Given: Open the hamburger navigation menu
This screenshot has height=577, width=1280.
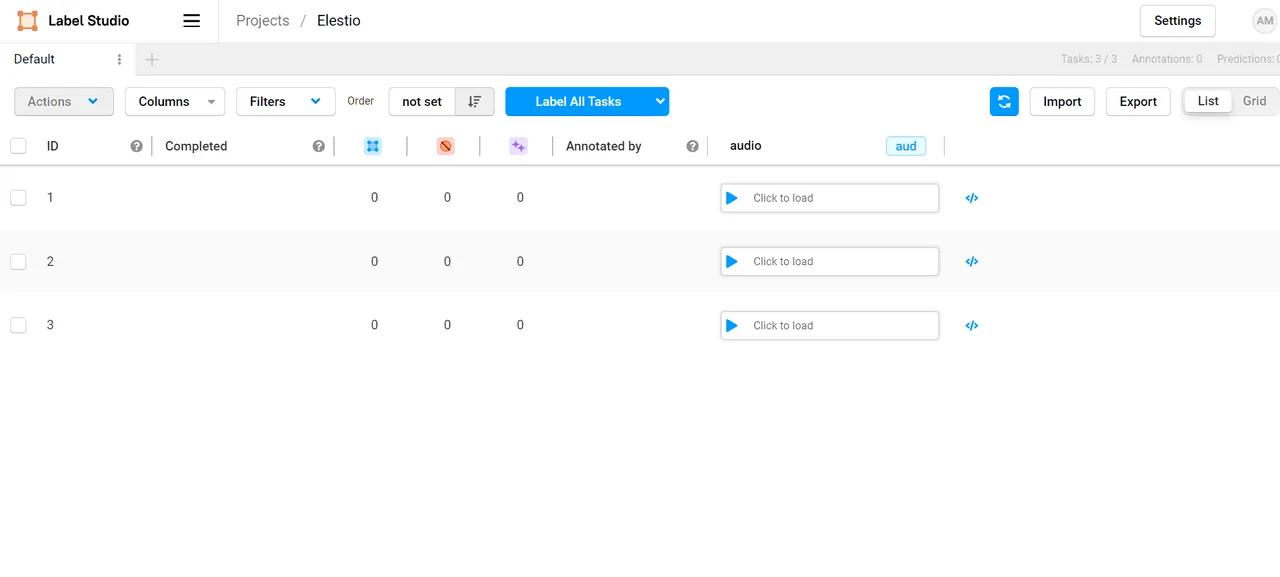Looking at the screenshot, I should point(192,20).
